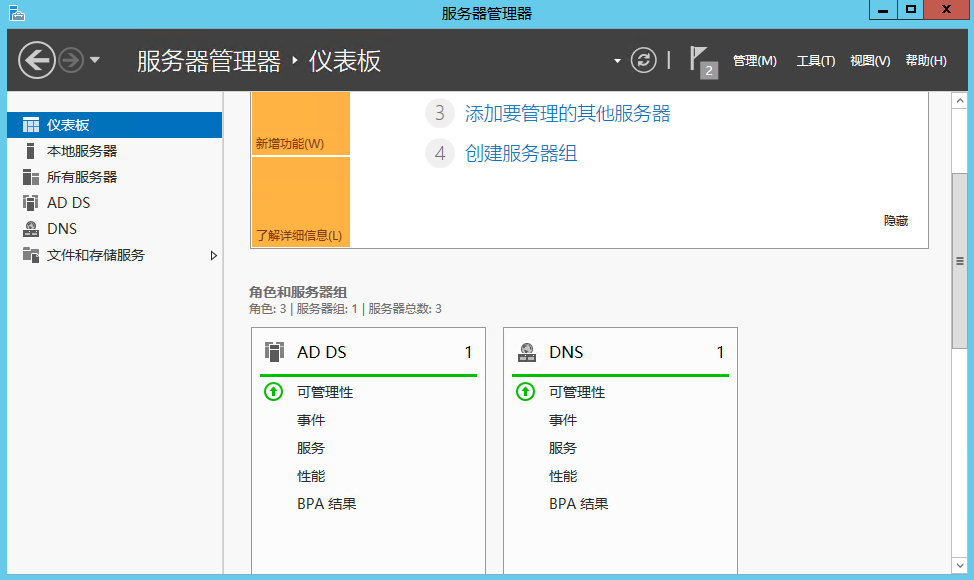Click the AD DS tile title
The image size is (974, 580).
(x=322, y=352)
